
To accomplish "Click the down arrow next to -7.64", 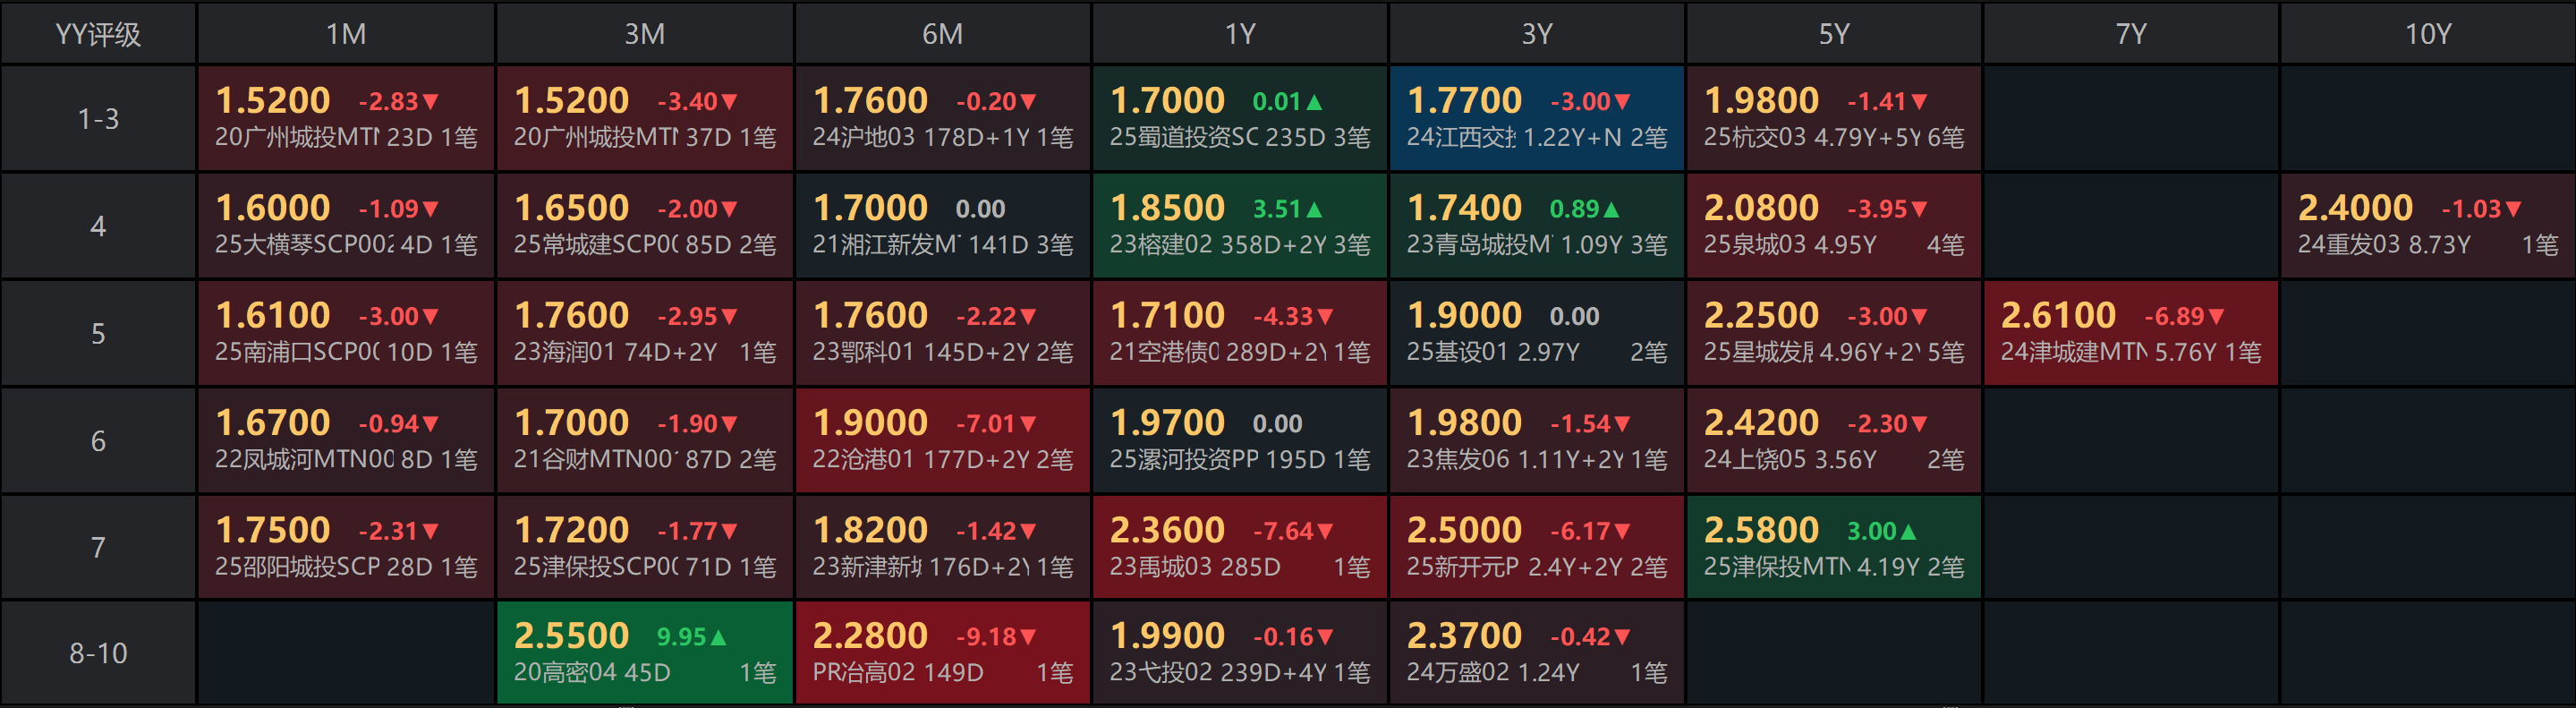I will click(x=1325, y=532).
